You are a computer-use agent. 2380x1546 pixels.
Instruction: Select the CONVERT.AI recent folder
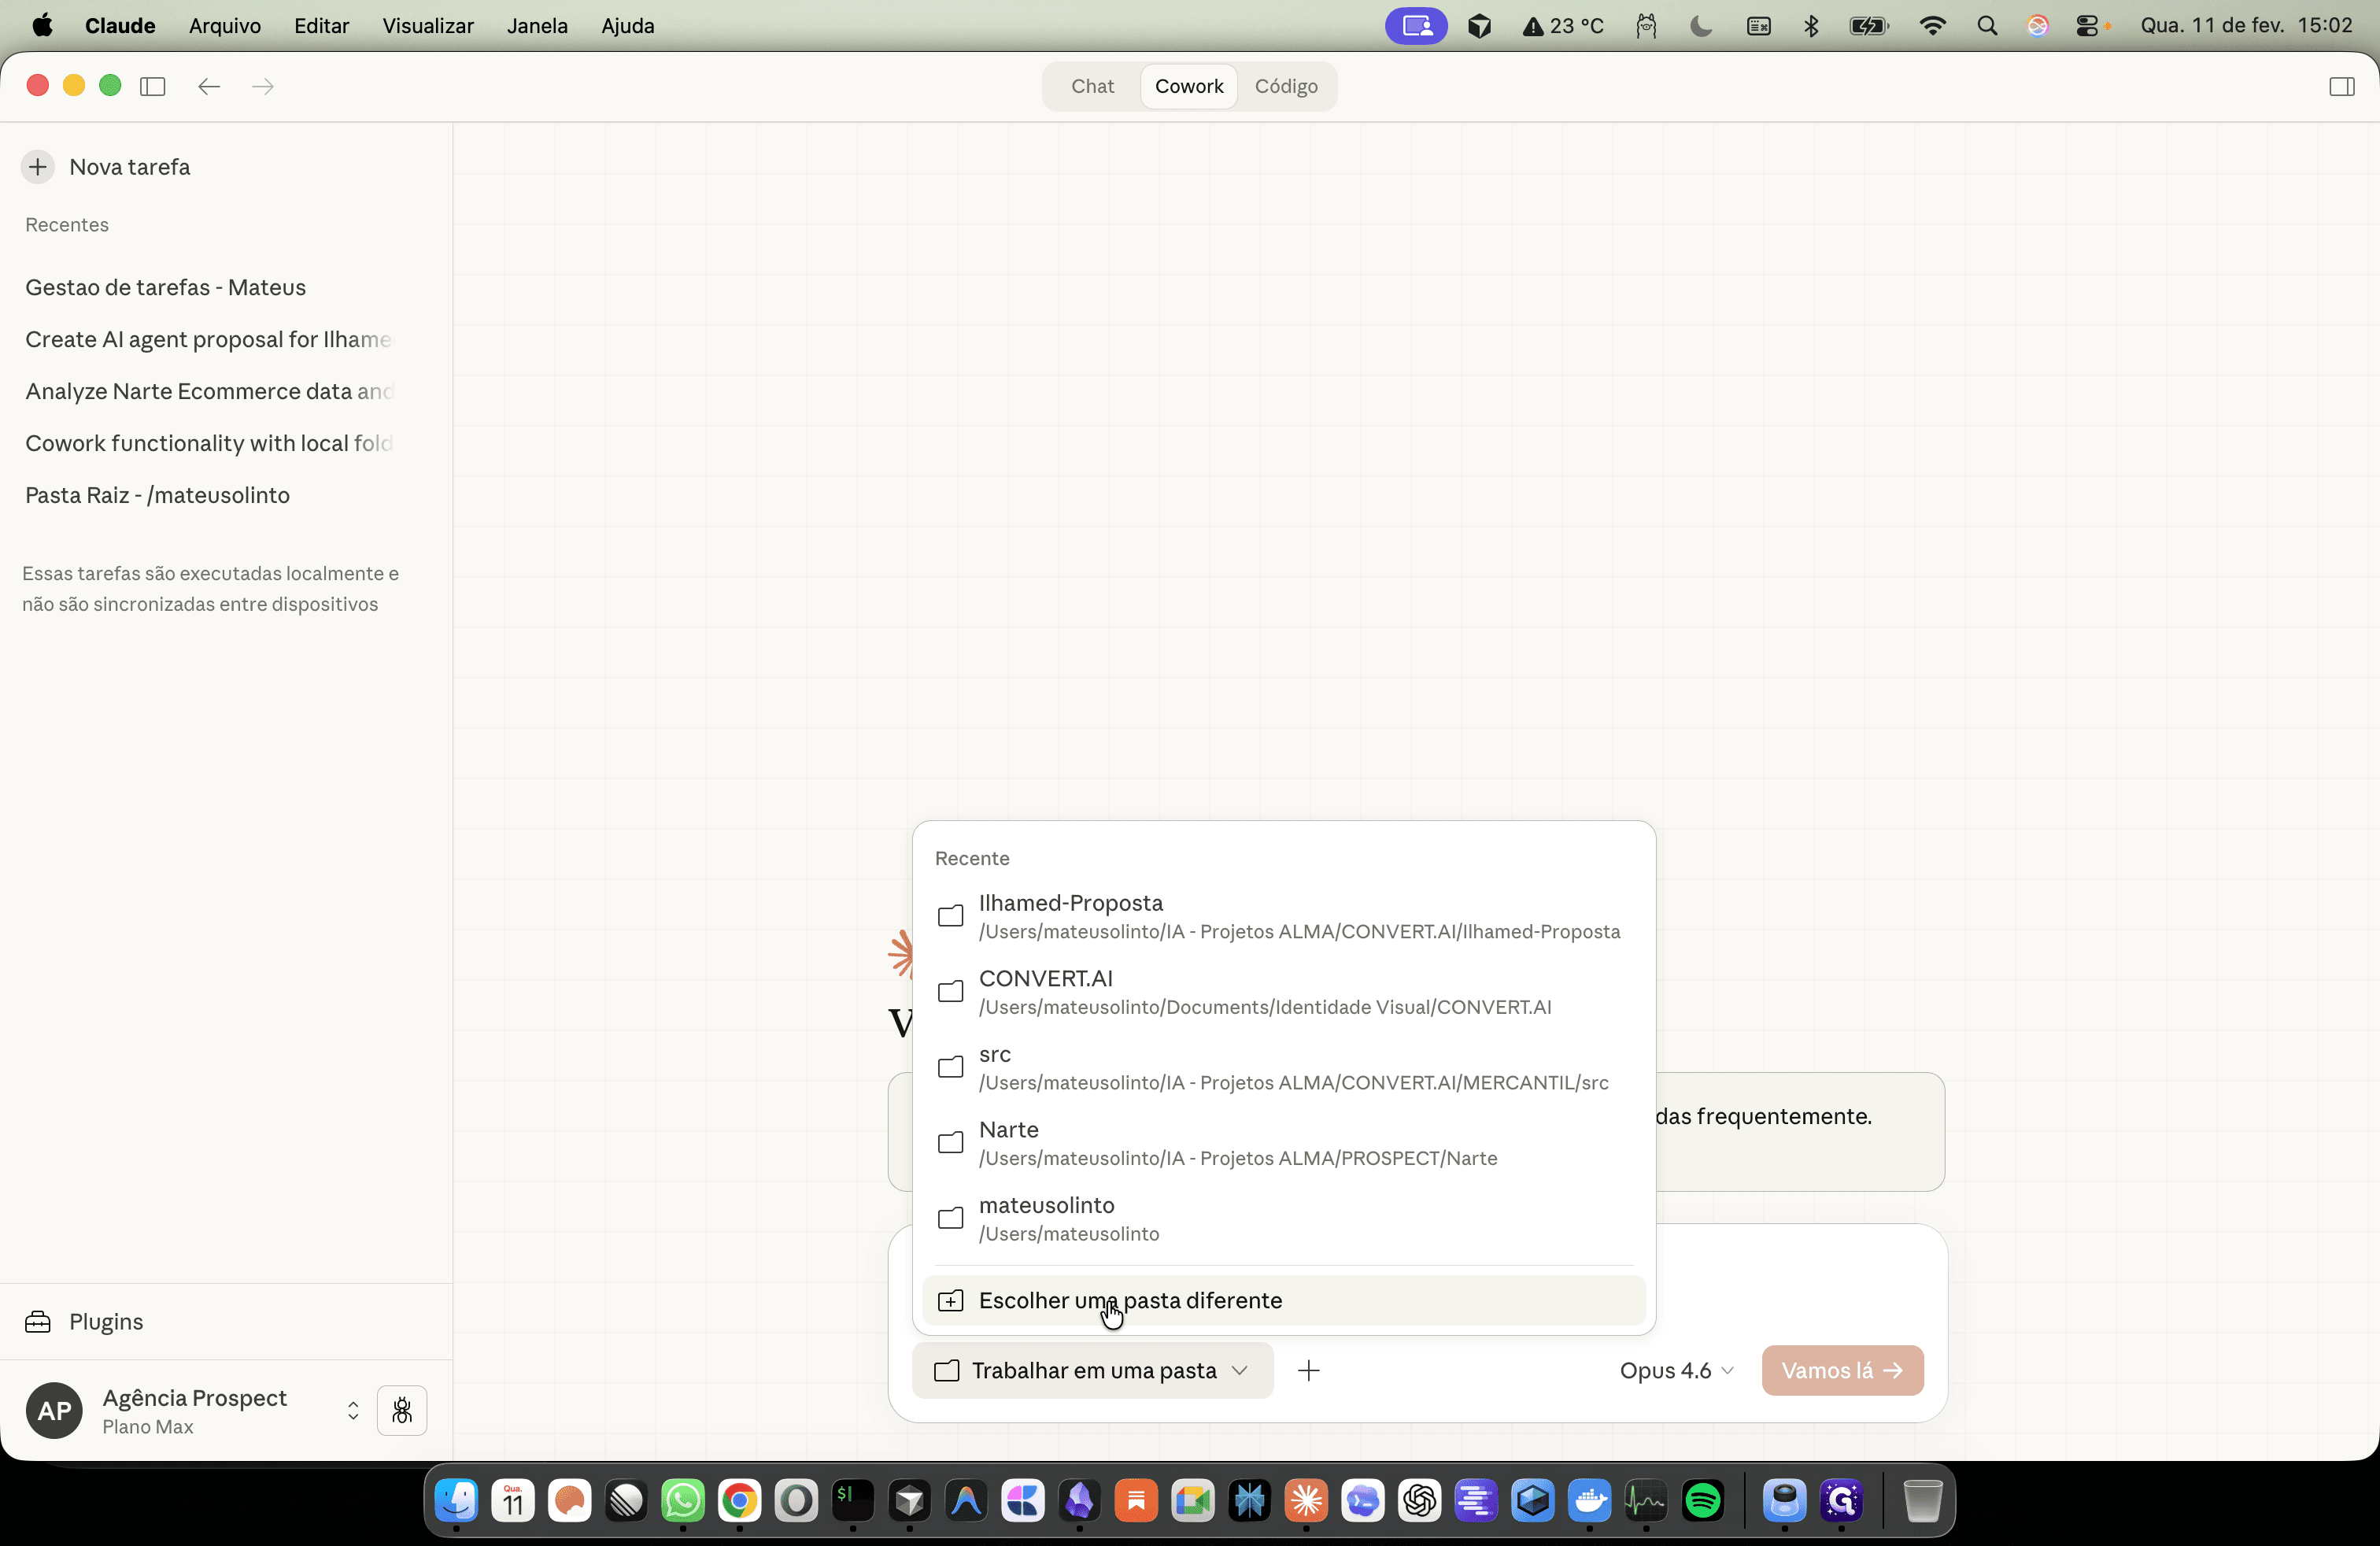[x=1283, y=992]
